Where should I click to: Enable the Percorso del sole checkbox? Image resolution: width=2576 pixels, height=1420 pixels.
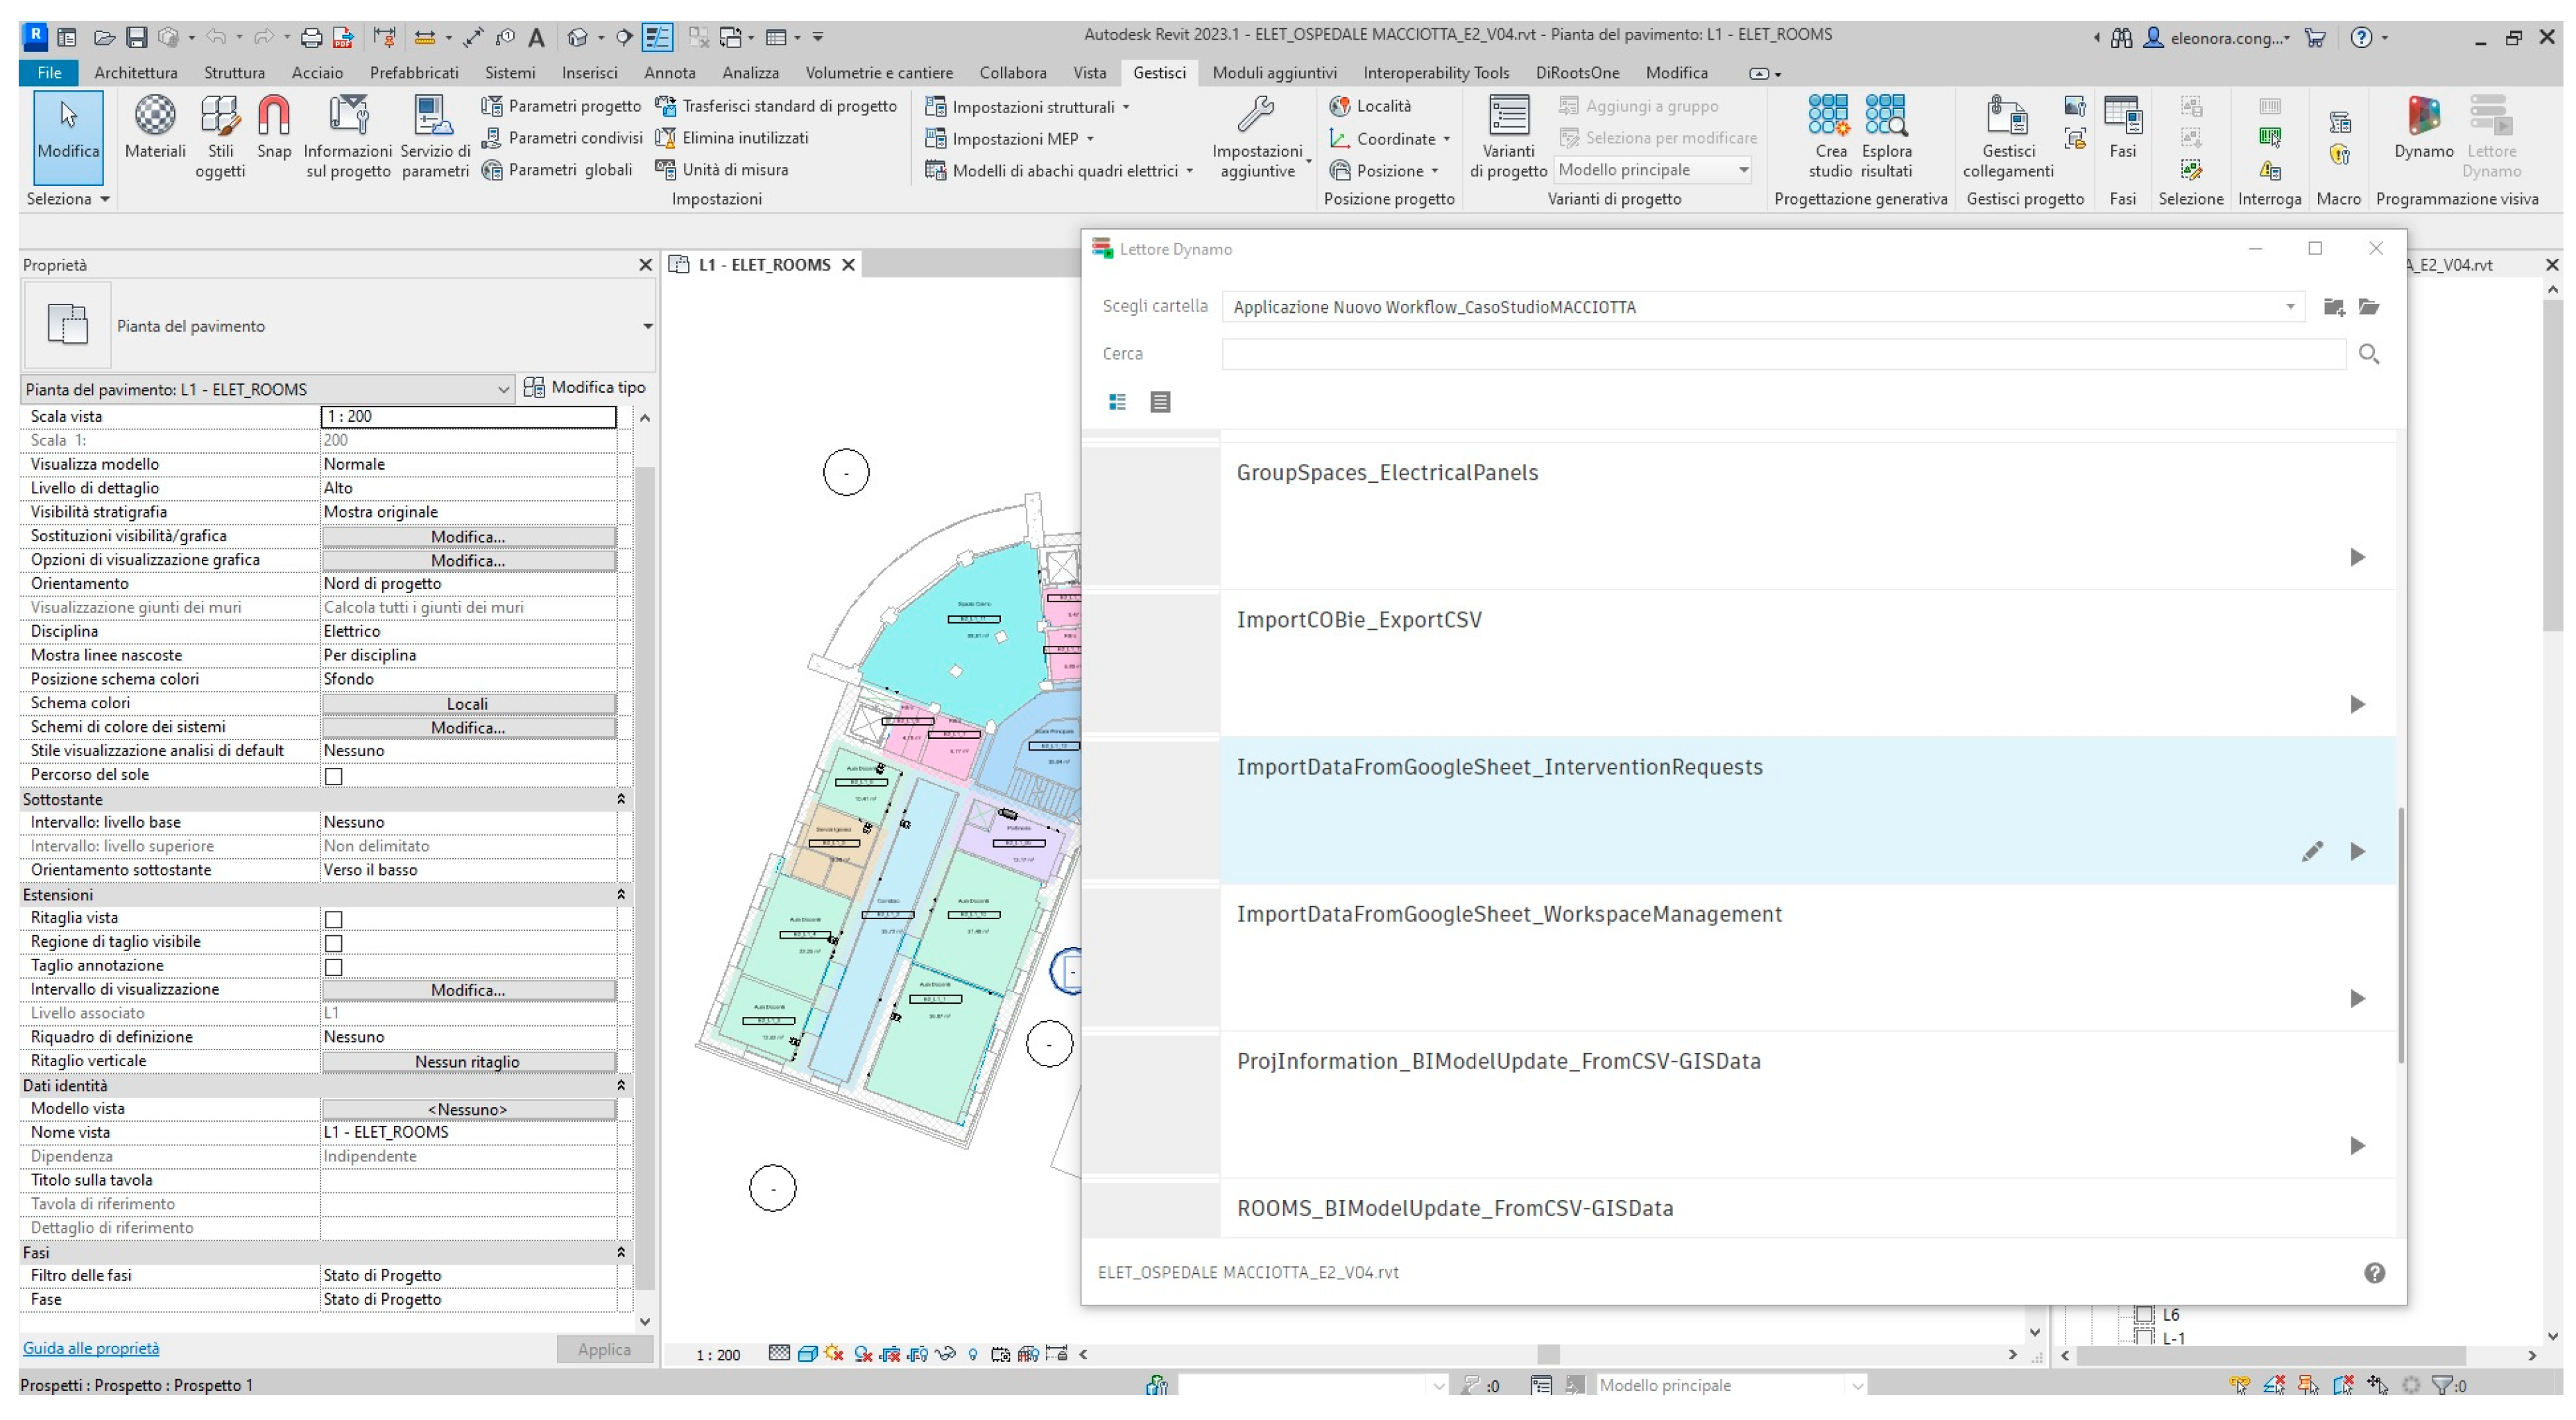334,776
